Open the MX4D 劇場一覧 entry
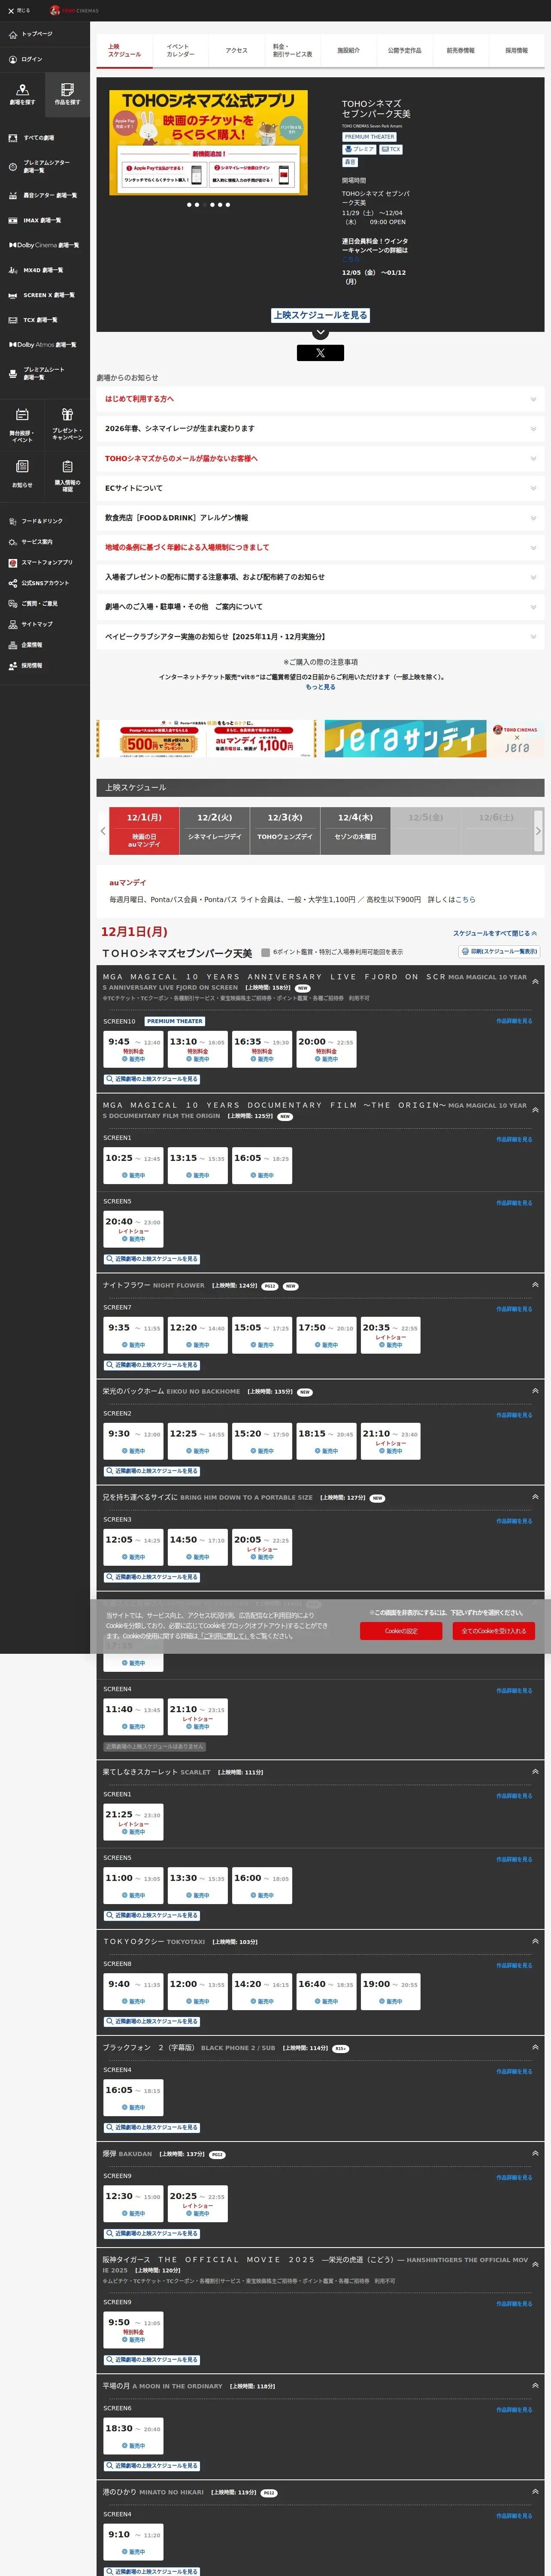Screen dimensions: 551x2576 [x=45, y=270]
